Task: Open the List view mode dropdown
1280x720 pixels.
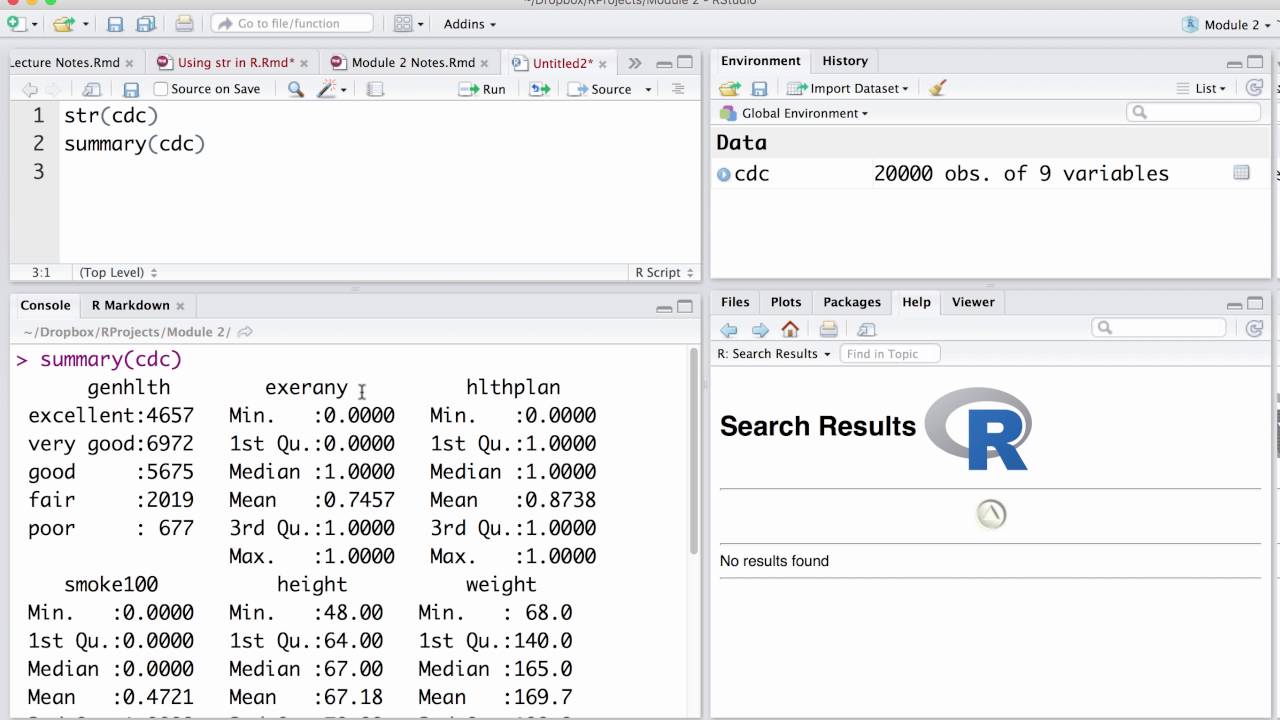Action: click(1201, 89)
